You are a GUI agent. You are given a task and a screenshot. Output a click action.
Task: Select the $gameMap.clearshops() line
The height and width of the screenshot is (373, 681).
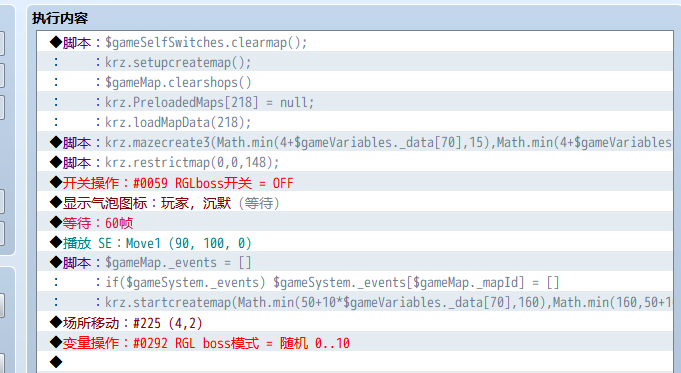point(355,82)
